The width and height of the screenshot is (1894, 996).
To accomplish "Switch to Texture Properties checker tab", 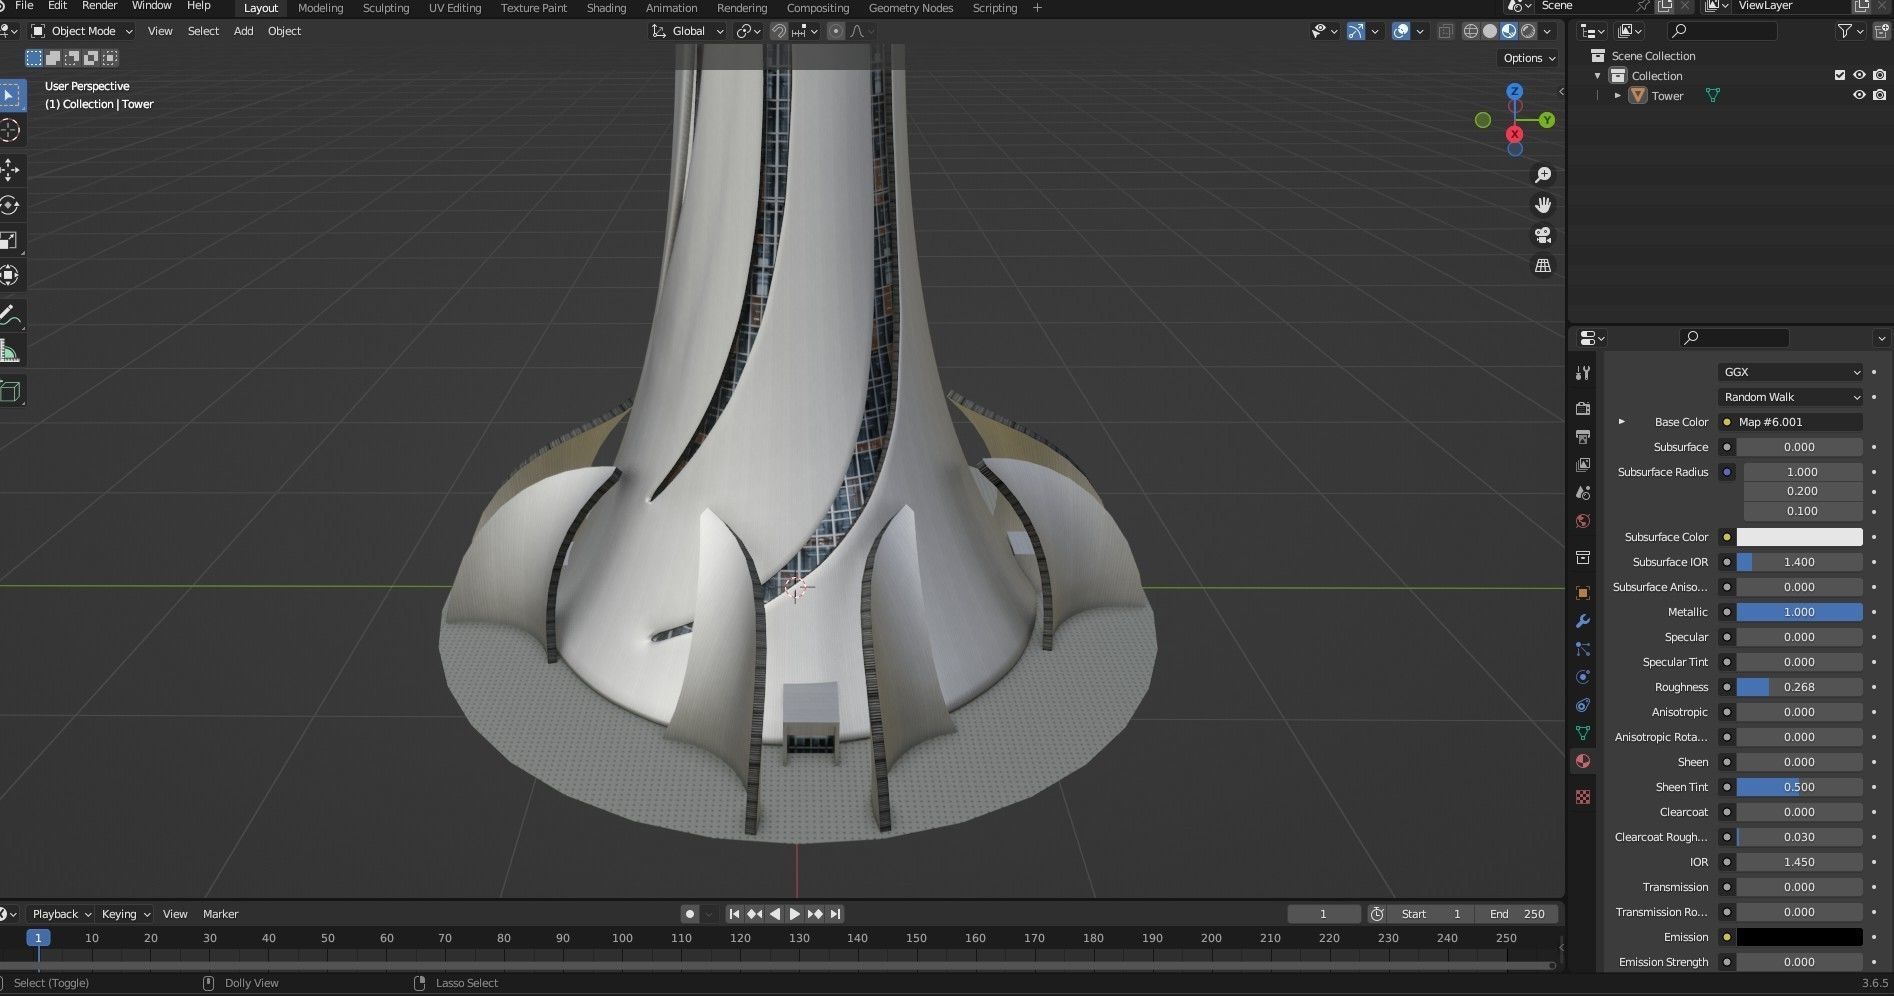I will [1583, 797].
